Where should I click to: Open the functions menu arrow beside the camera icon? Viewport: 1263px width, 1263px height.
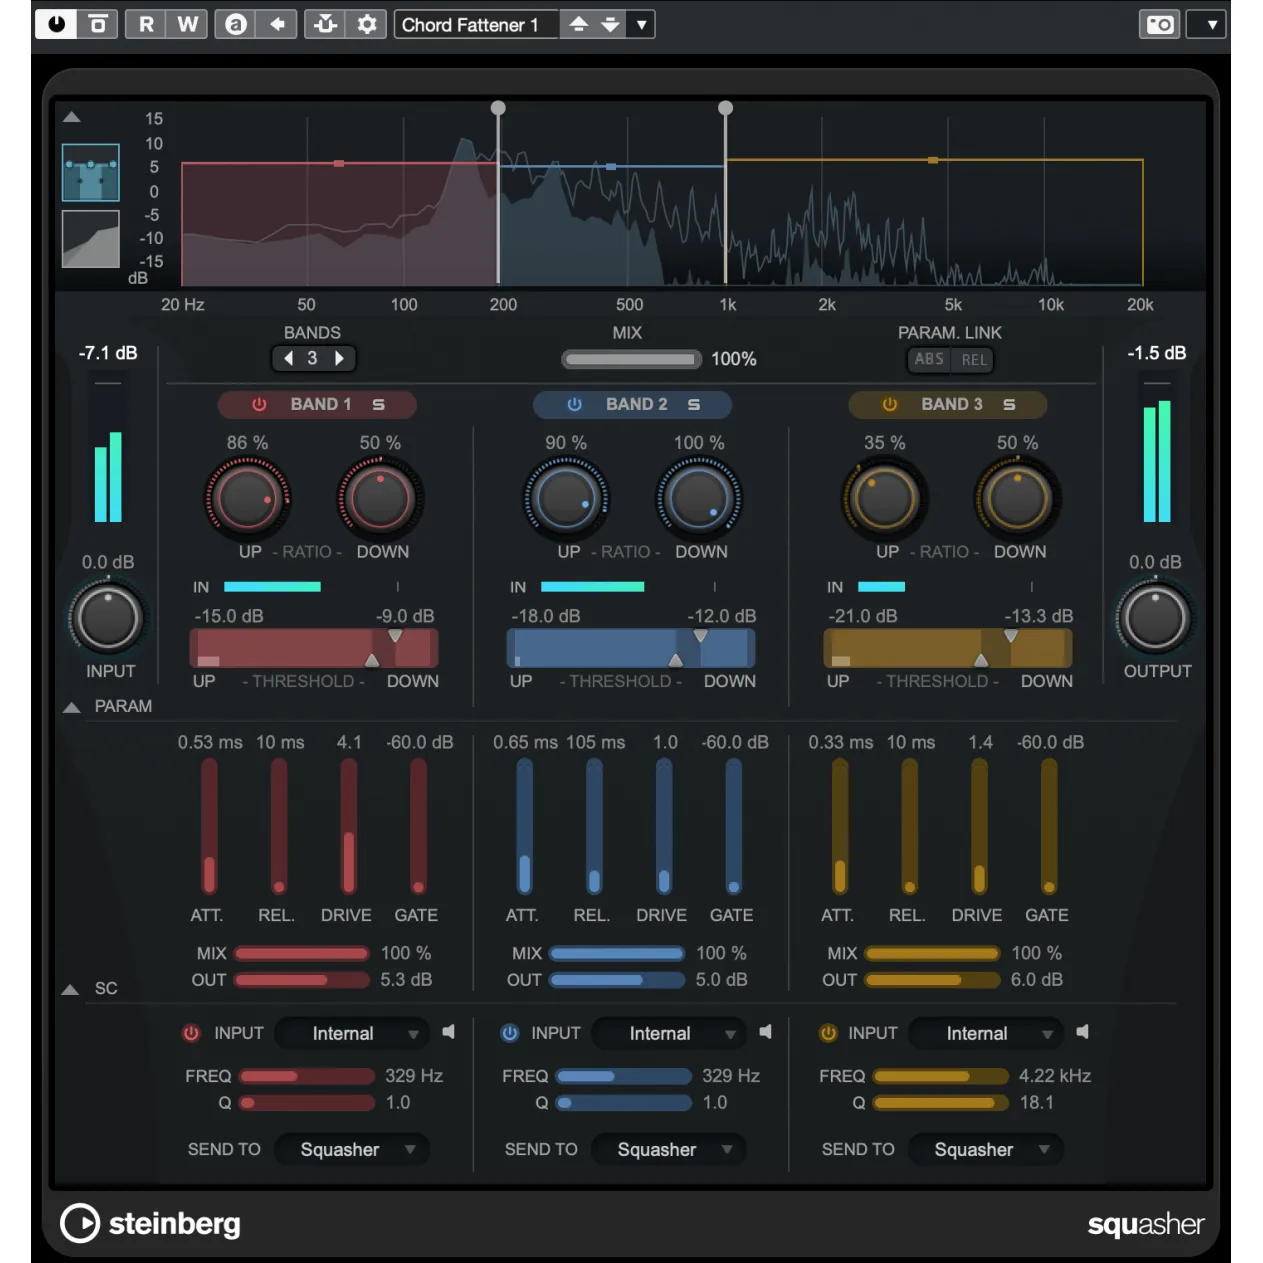1208,24
